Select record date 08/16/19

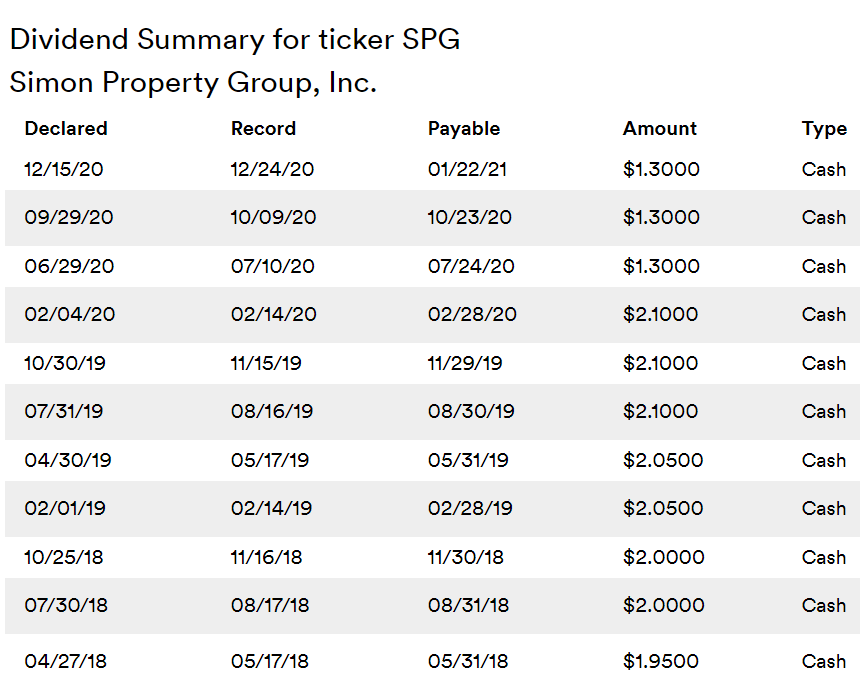(270, 412)
